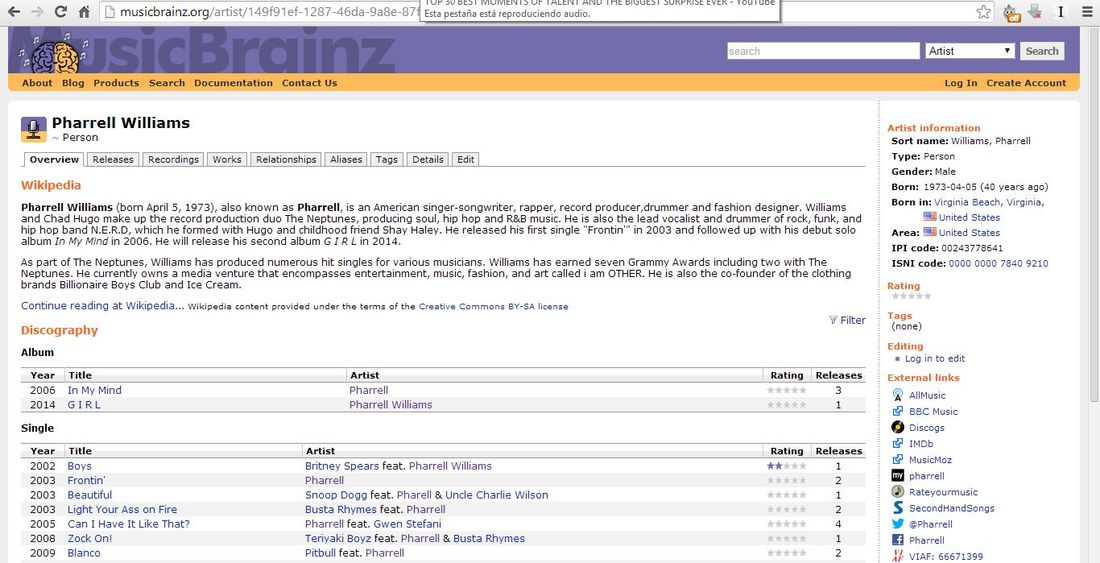The image size is (1100, 563).
Task: Click the SecondHandSongs icon
Action: coord(897,508)
